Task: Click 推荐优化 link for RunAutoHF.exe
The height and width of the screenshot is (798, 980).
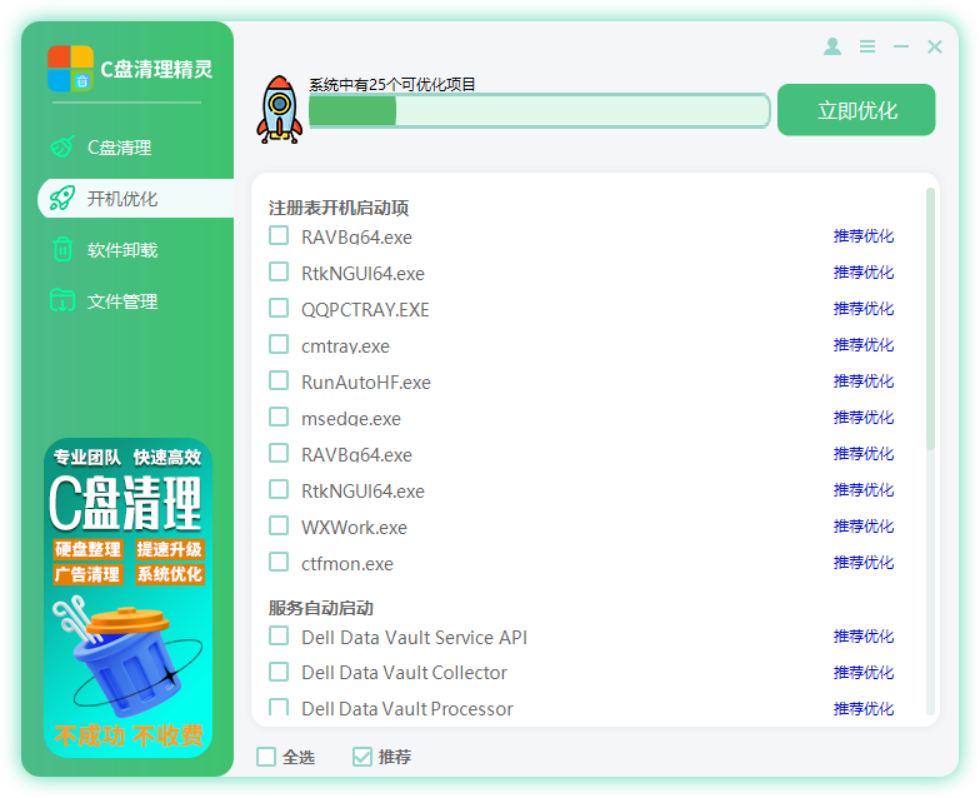Action: pyautogui.click(x=864, y=381)
